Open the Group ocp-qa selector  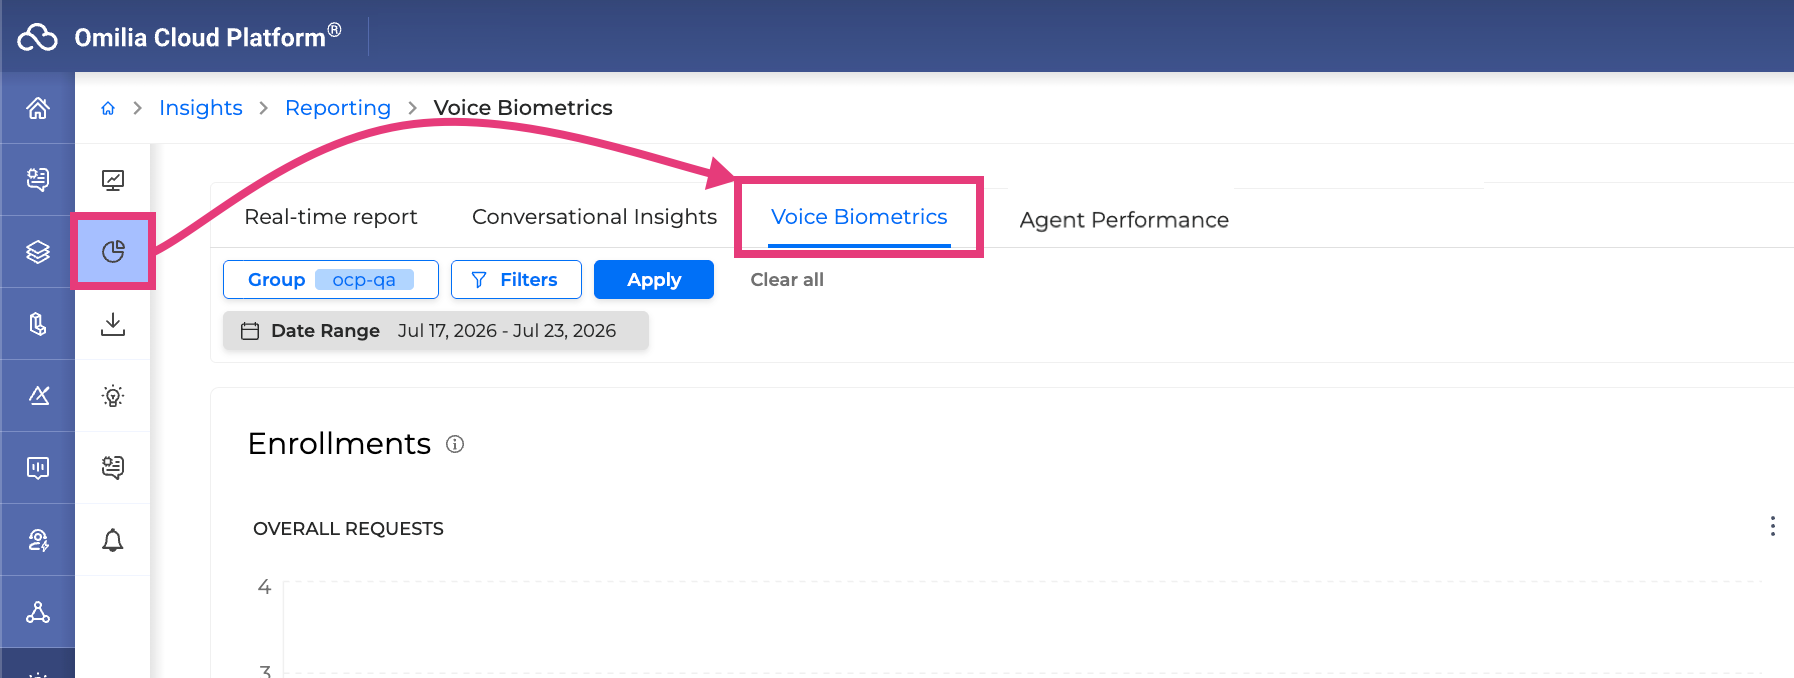[x=331, y=280]
